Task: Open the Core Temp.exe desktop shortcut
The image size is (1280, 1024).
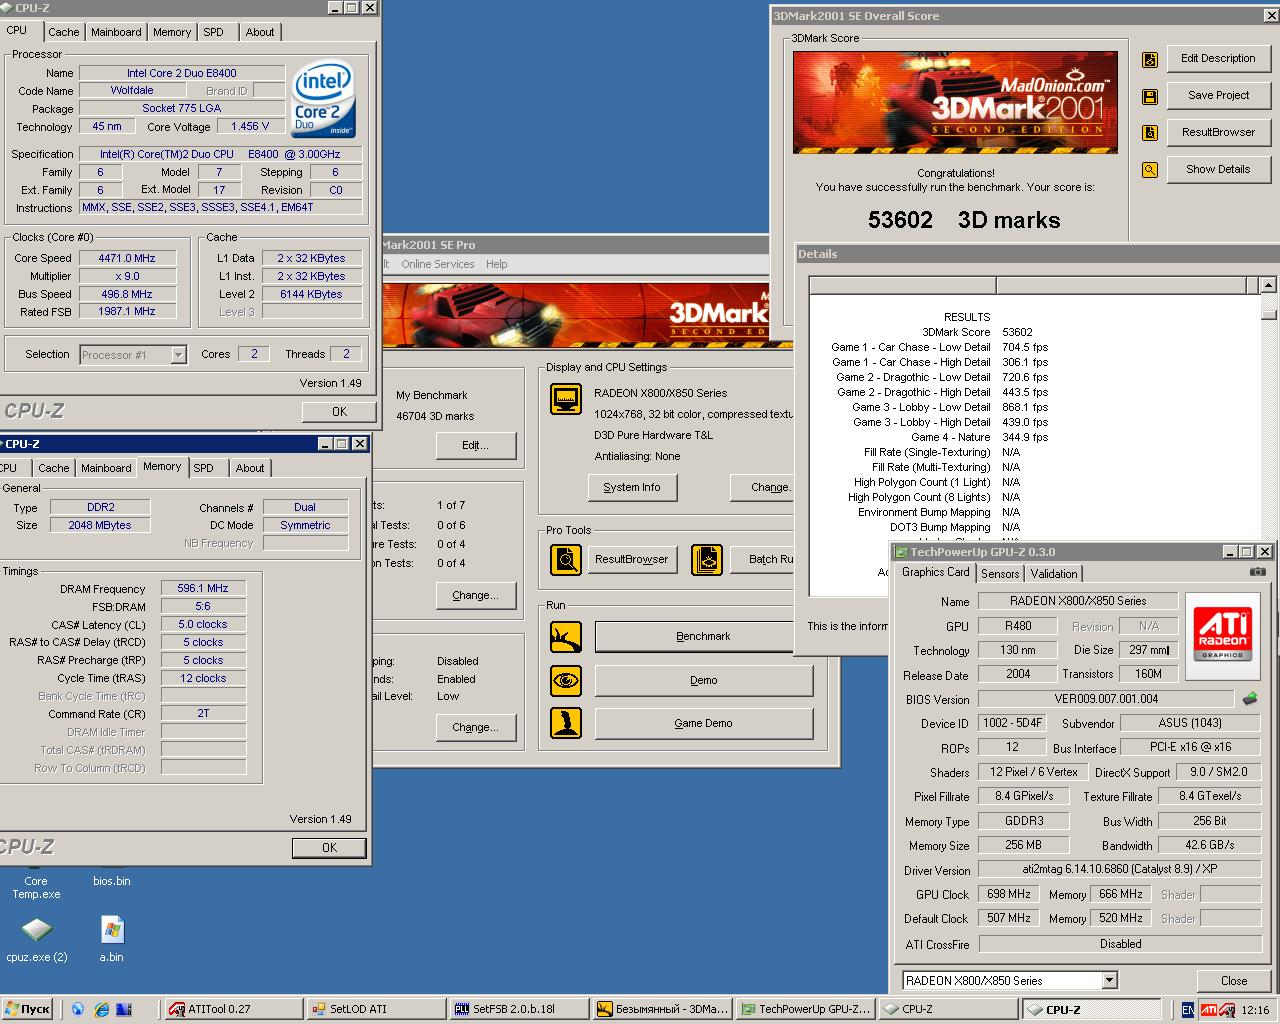Action: (36, 887)
